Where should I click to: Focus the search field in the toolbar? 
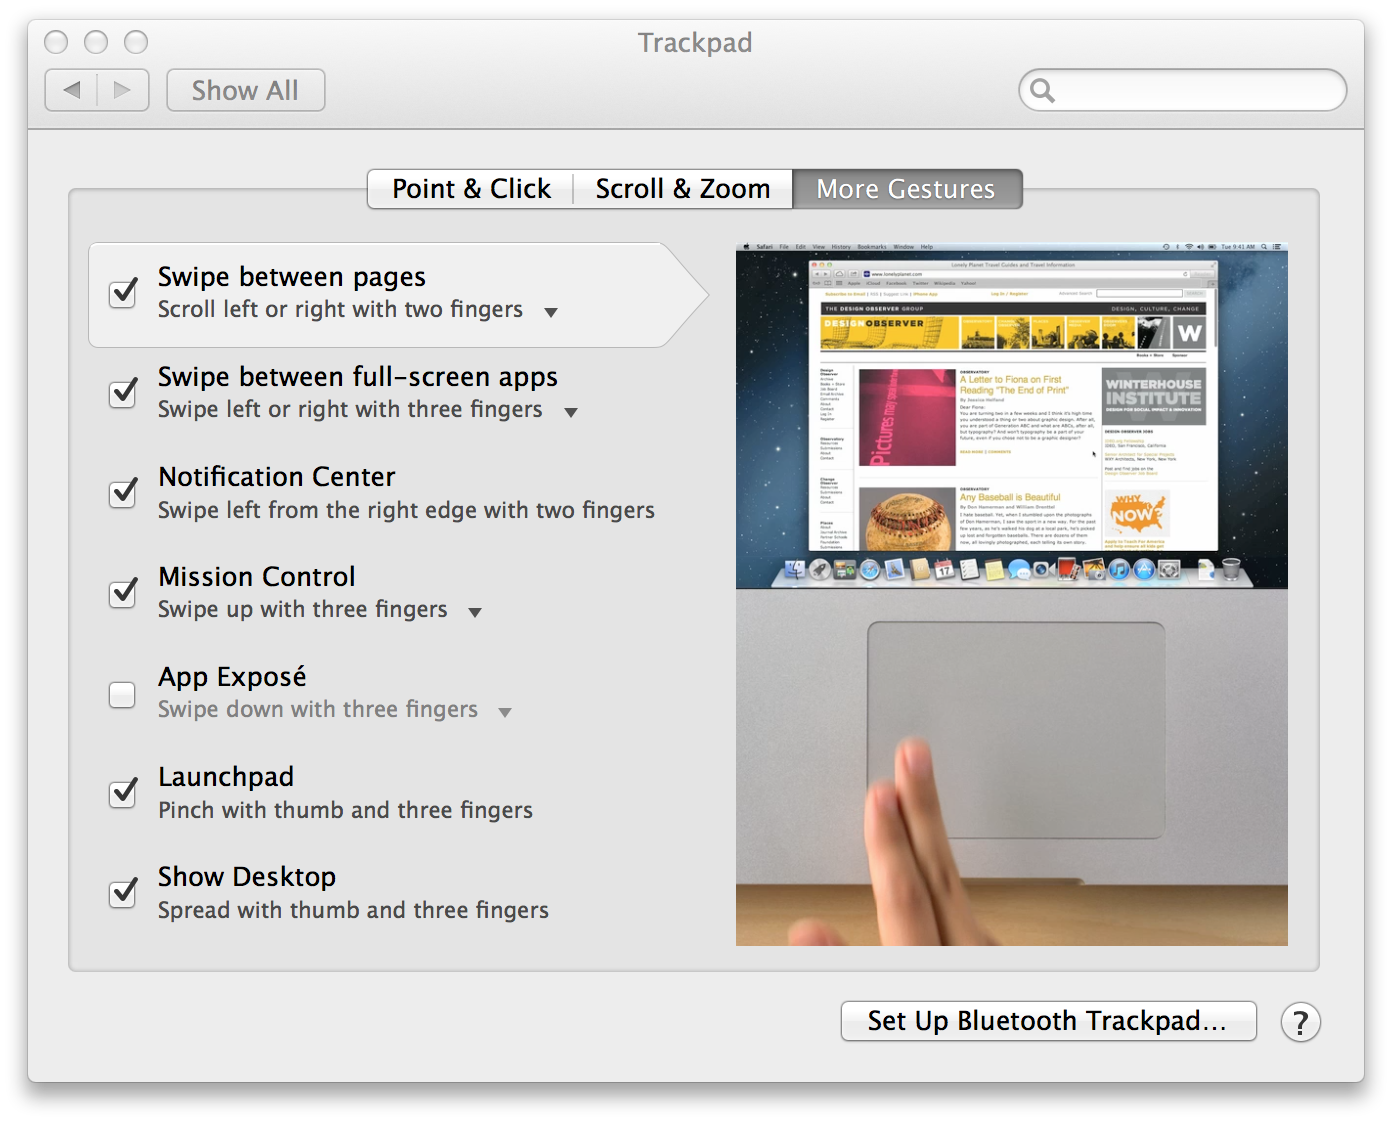tap(1183, 90)
